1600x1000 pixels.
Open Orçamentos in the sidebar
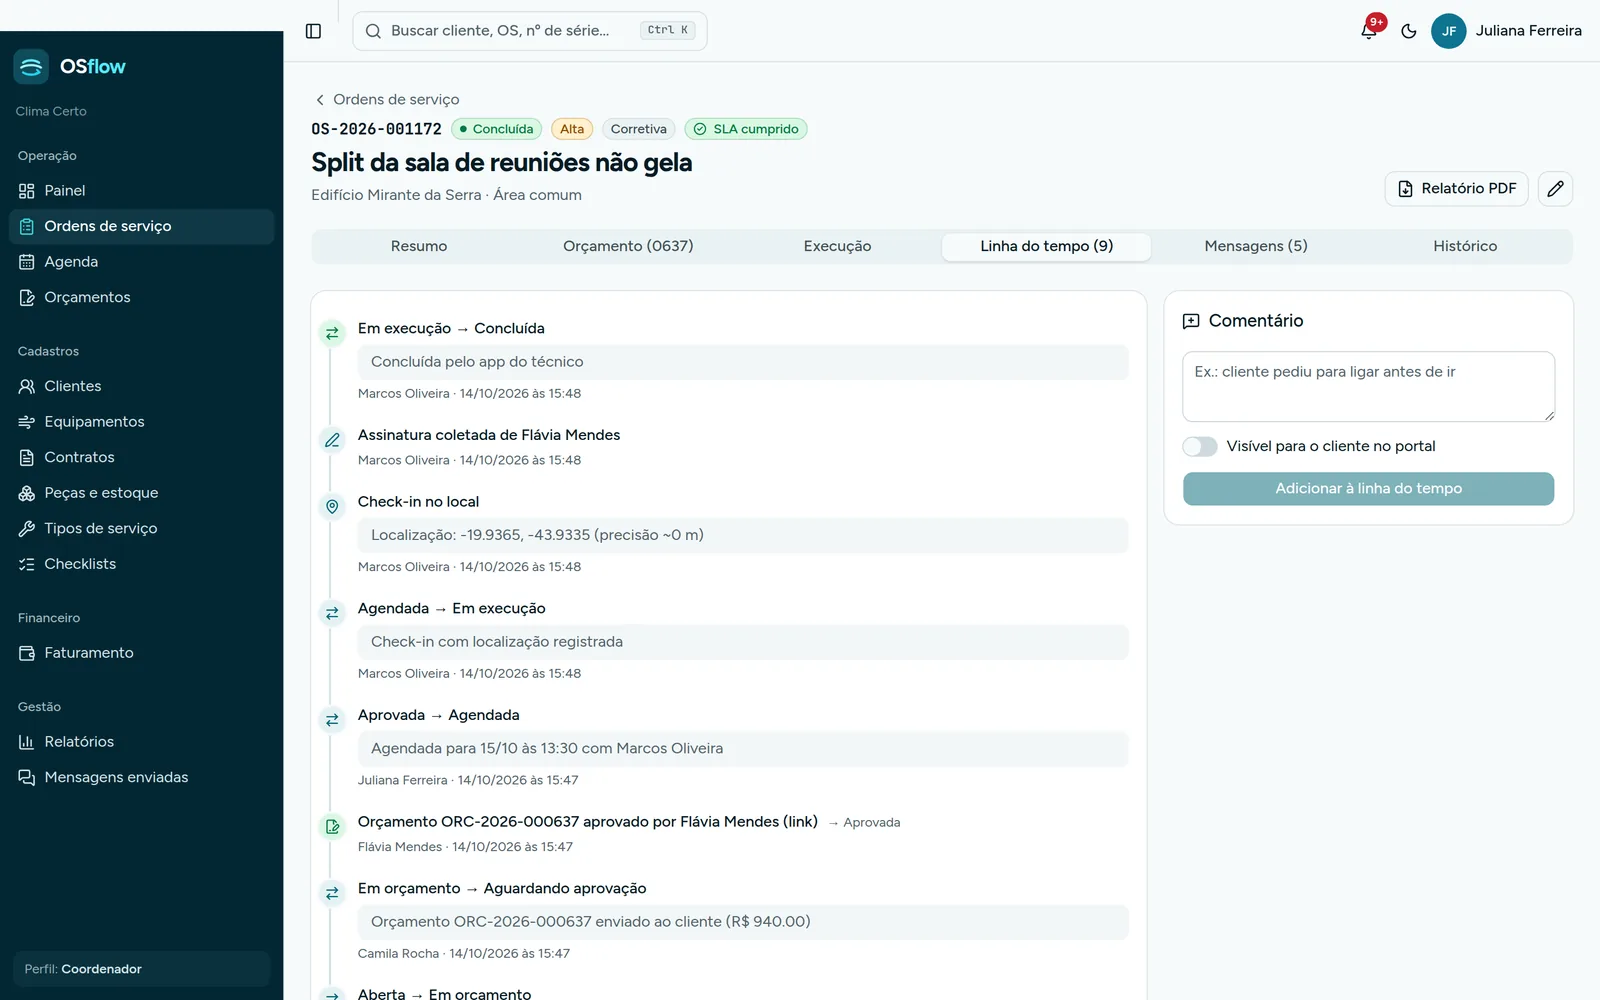click(x=141, y=297)
